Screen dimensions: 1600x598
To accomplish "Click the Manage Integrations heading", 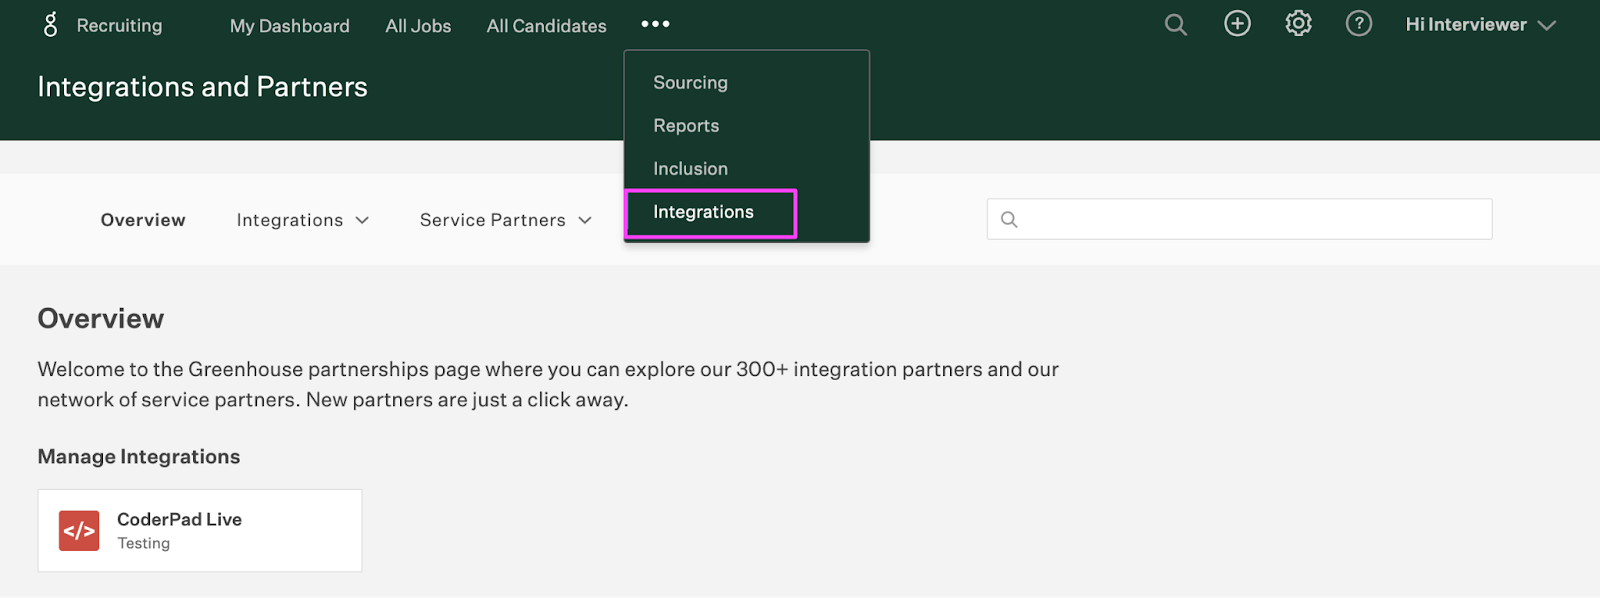I will click(x=139, y=457).
